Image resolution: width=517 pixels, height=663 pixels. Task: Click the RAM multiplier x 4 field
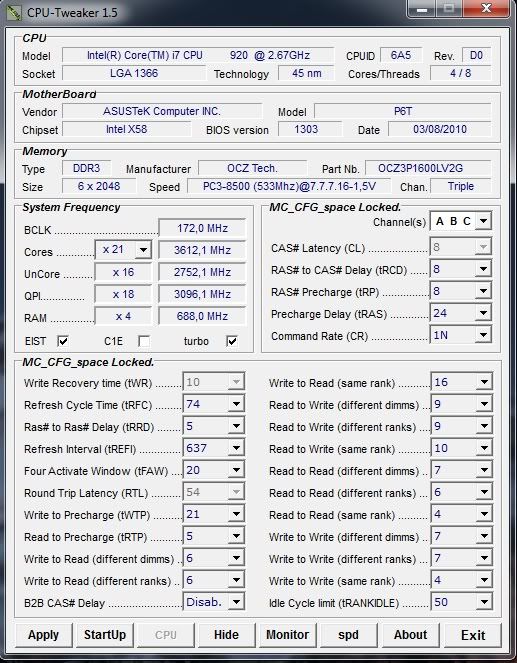pyautogui.click(x=123, y=316)
